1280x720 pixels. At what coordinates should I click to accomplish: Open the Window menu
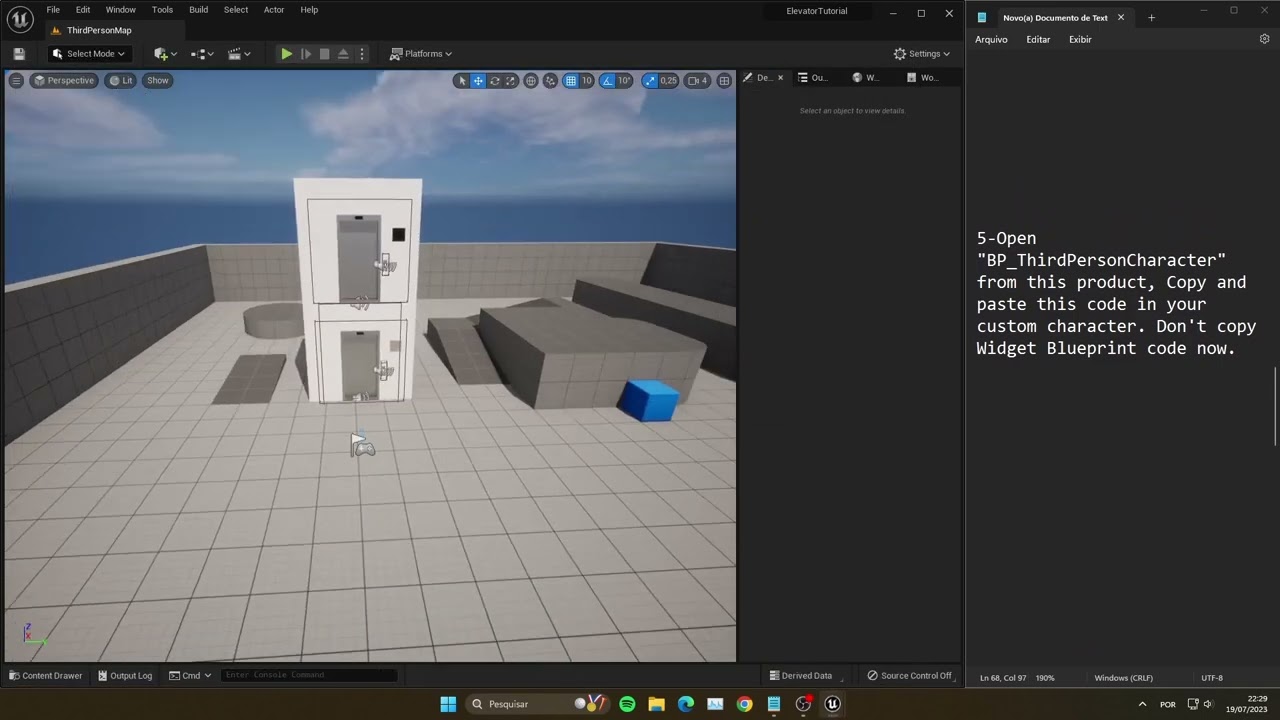pos(121,10)
